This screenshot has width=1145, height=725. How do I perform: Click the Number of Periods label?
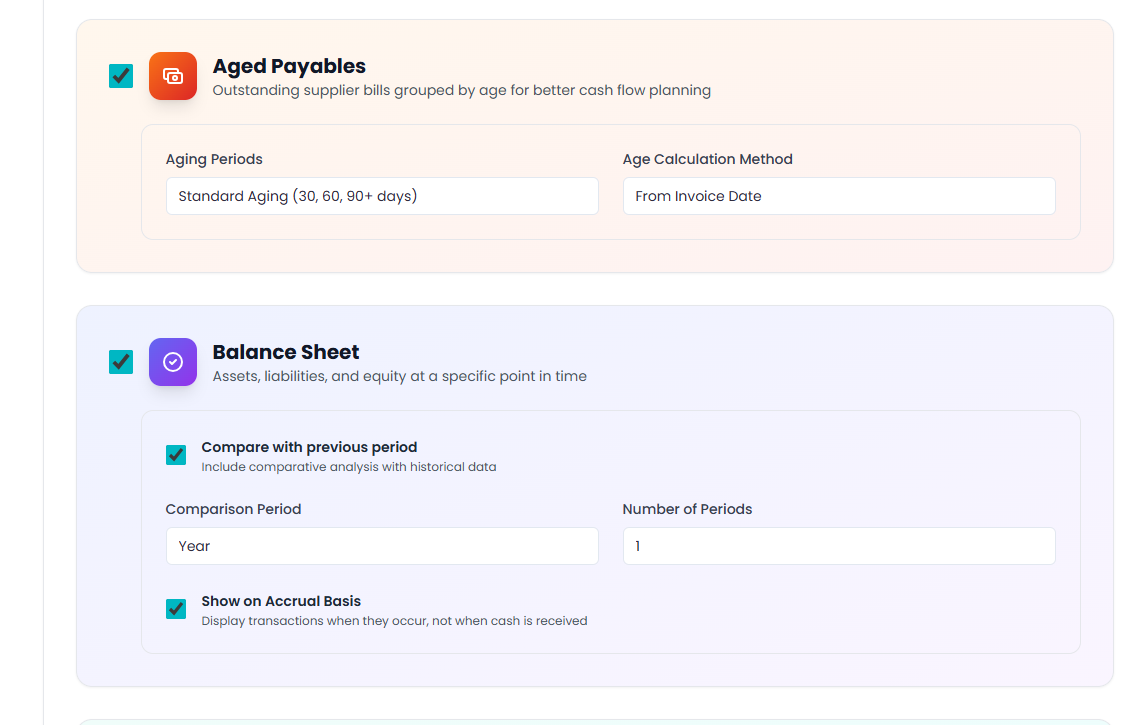click(687, 509)
